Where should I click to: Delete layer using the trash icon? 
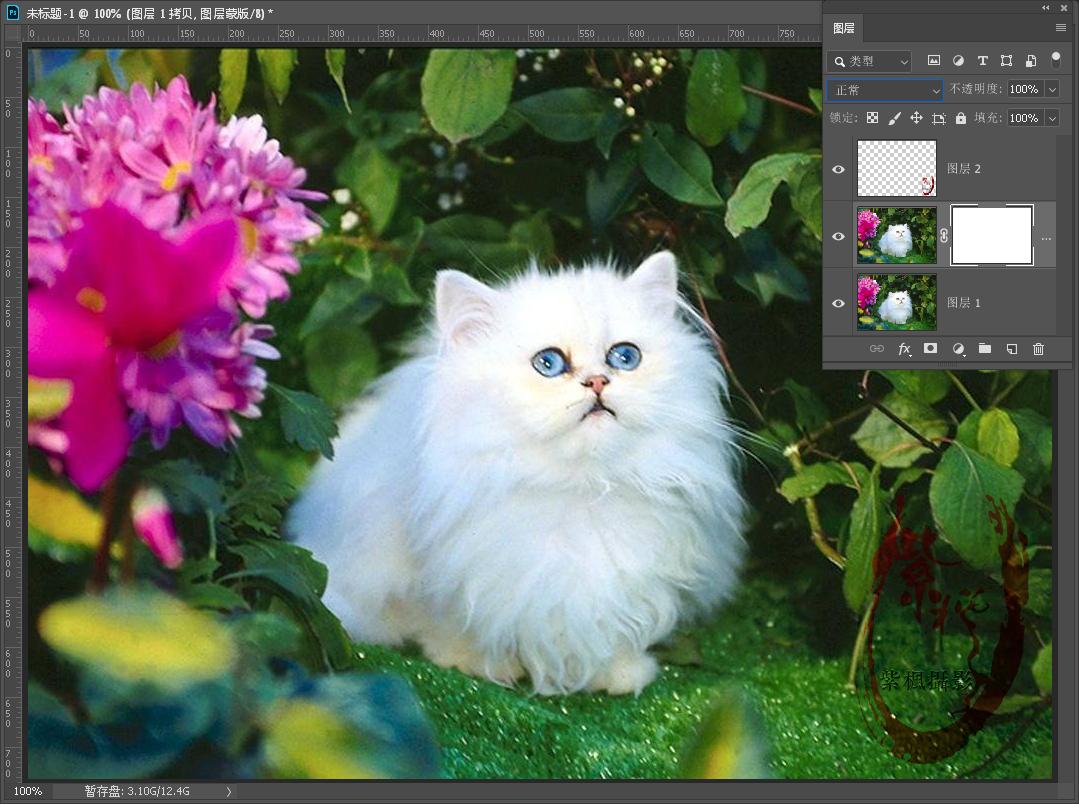(x=1038, y=348)
